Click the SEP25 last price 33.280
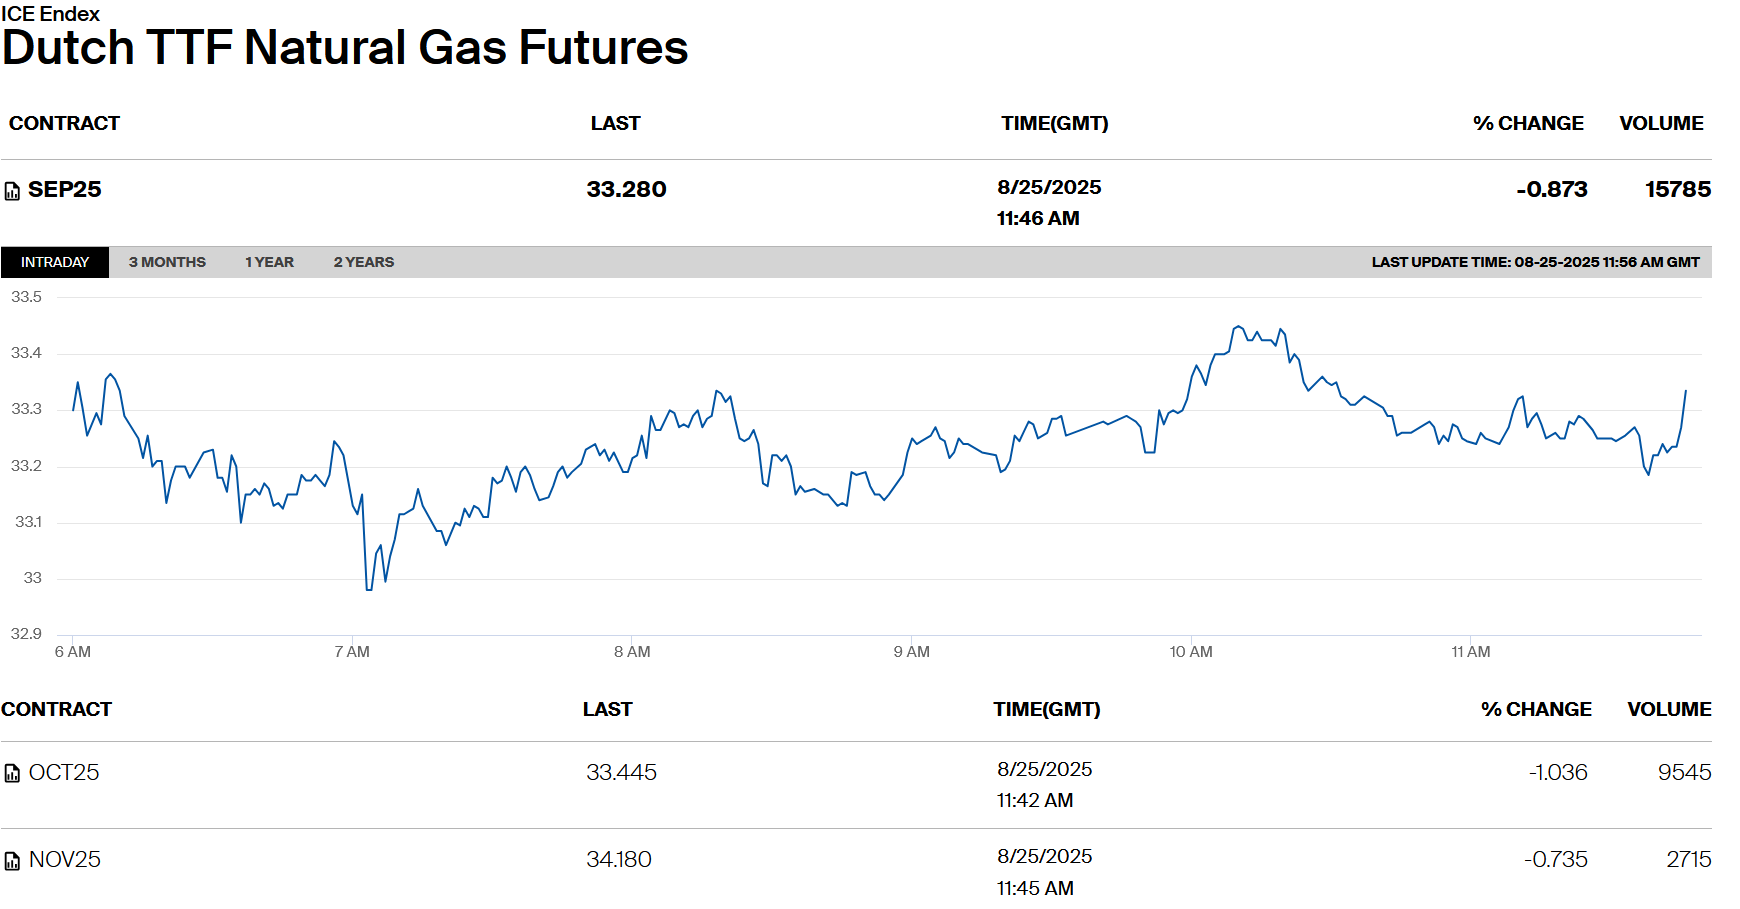Image resolution: width=1740 pixels, height=909 pixels. click(x=626, y=190)
